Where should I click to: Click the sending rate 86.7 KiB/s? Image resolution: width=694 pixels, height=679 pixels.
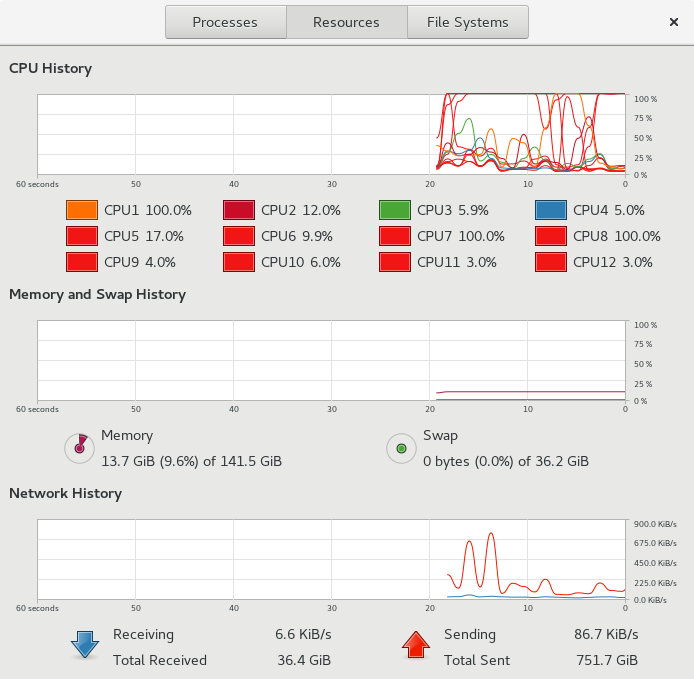point(606,634)
